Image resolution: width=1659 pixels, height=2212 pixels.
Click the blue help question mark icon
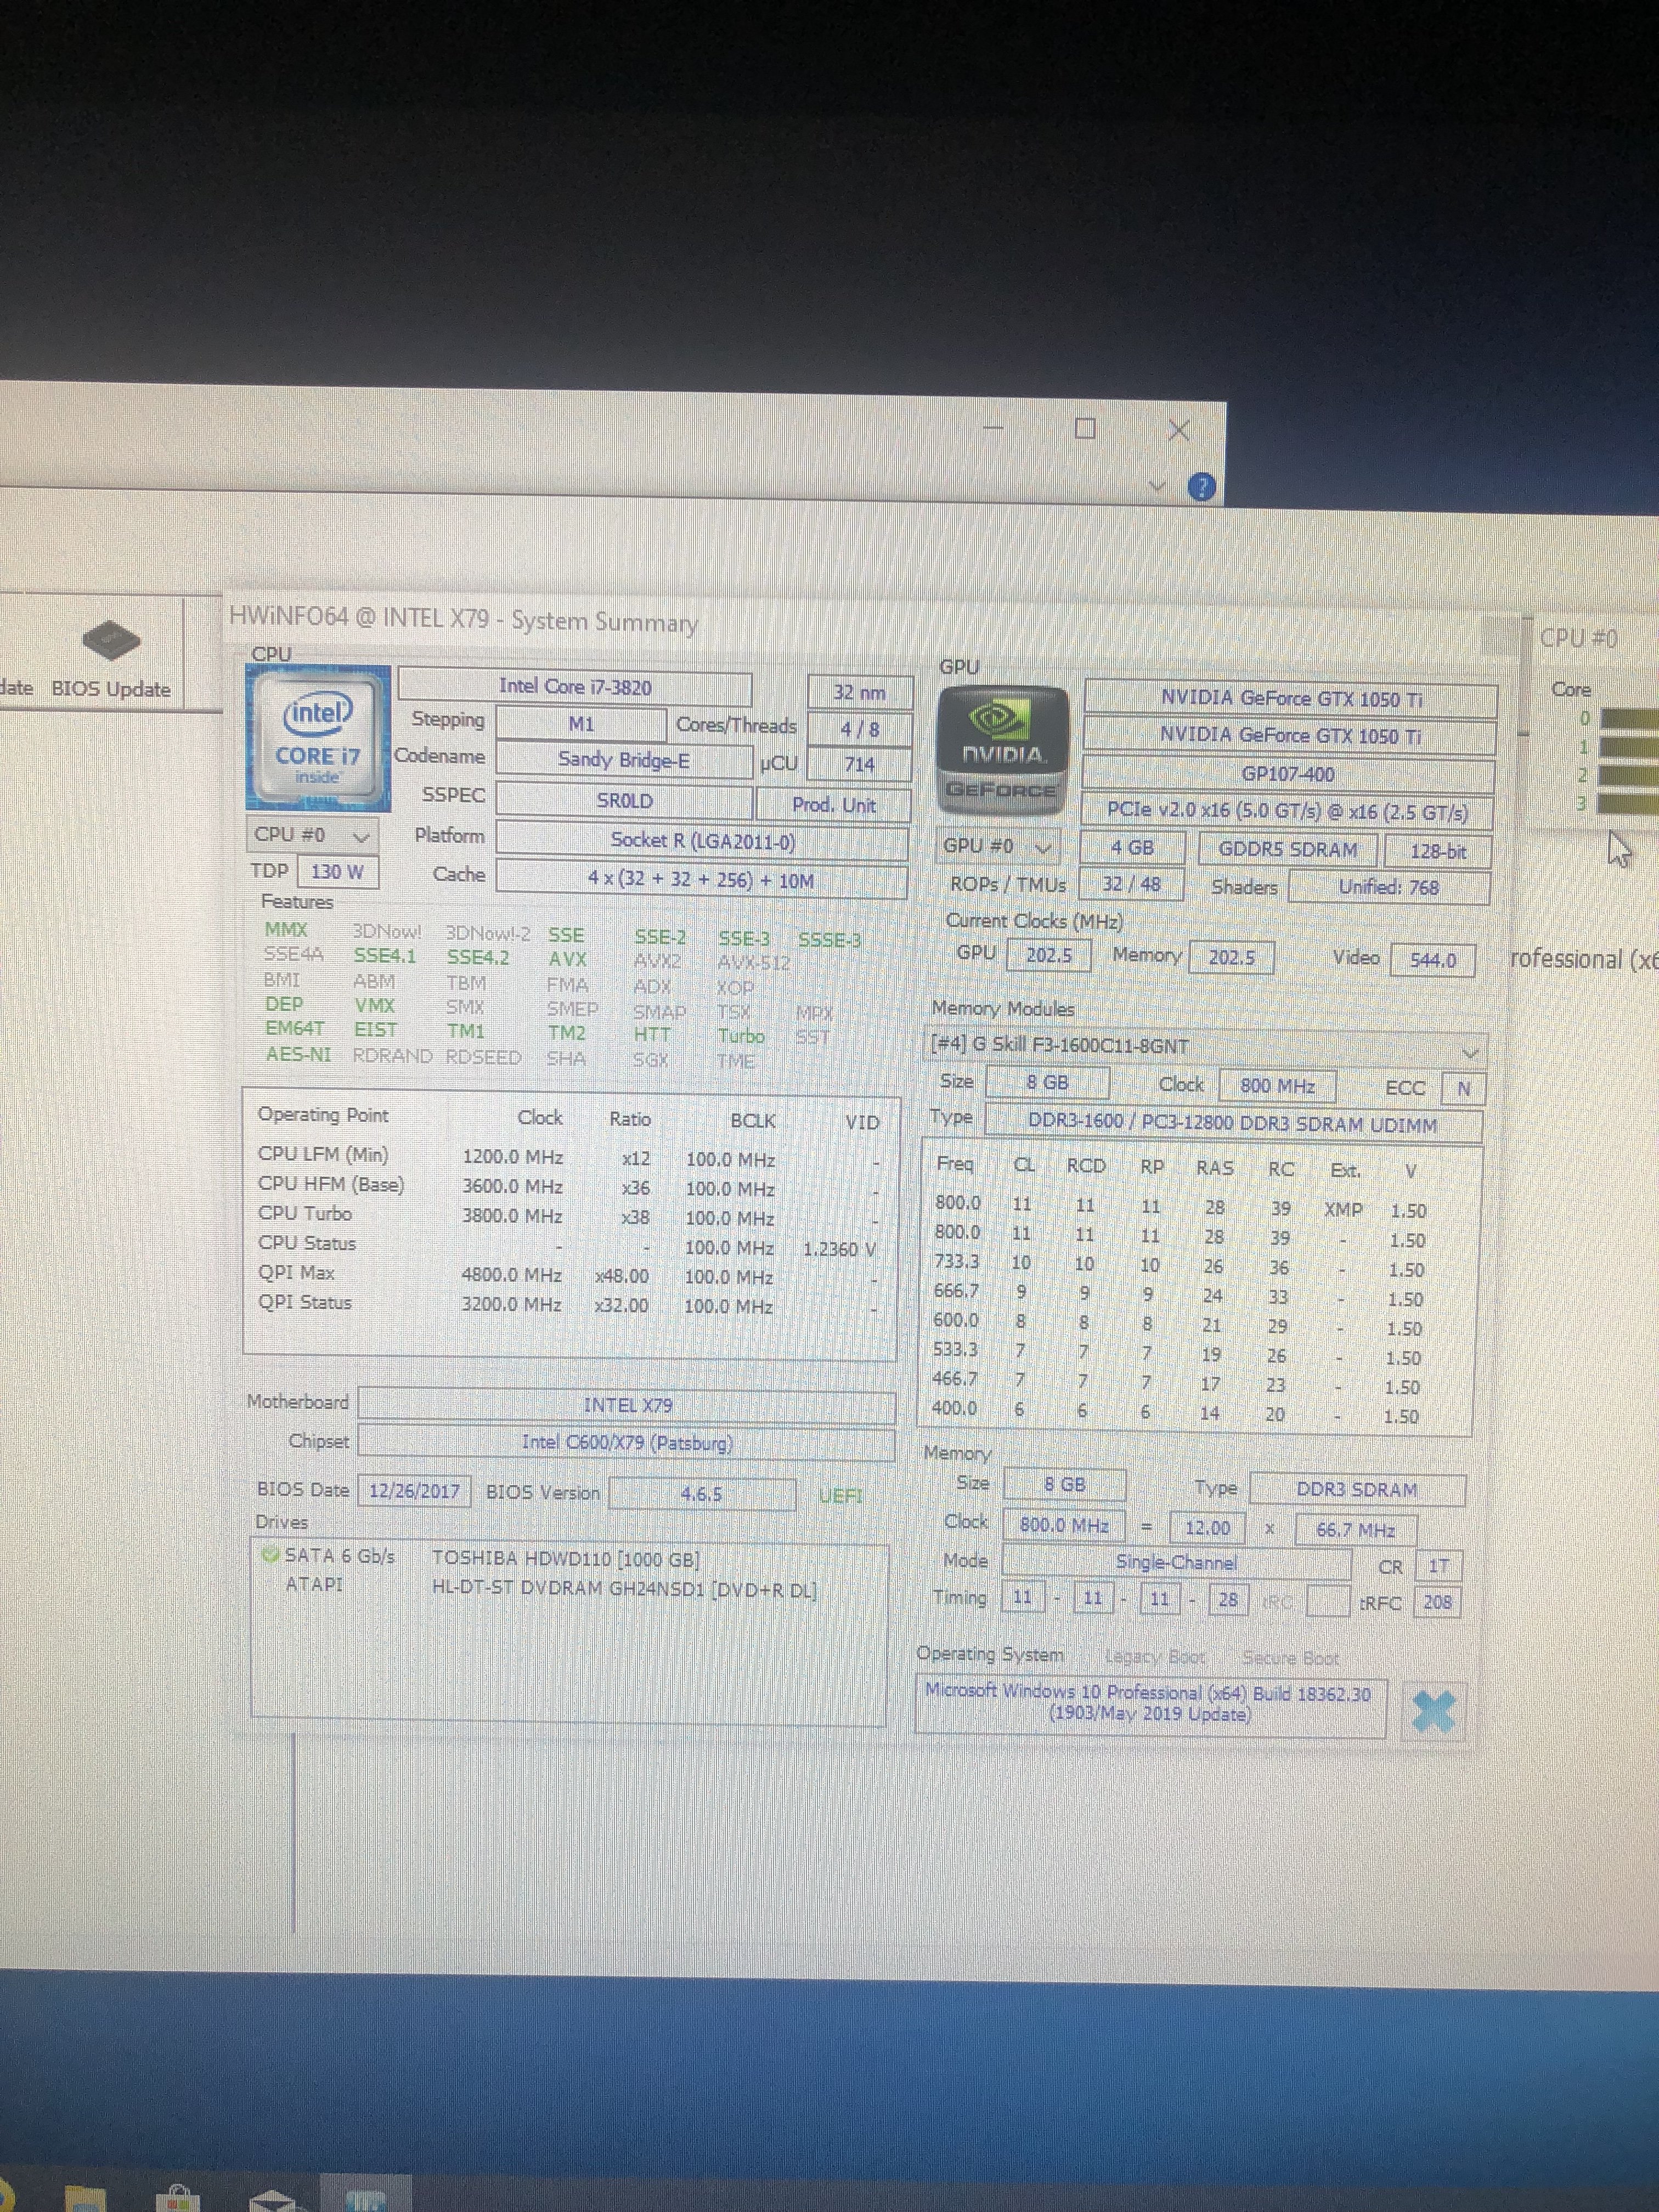point(1201,487)
